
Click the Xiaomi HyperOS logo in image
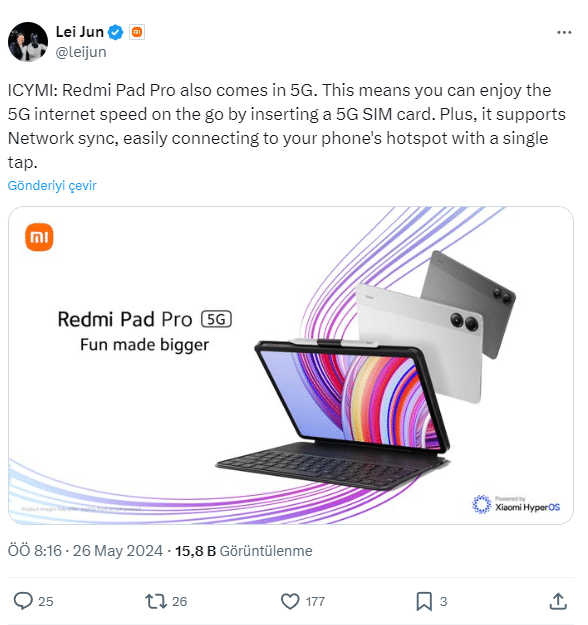516,504
